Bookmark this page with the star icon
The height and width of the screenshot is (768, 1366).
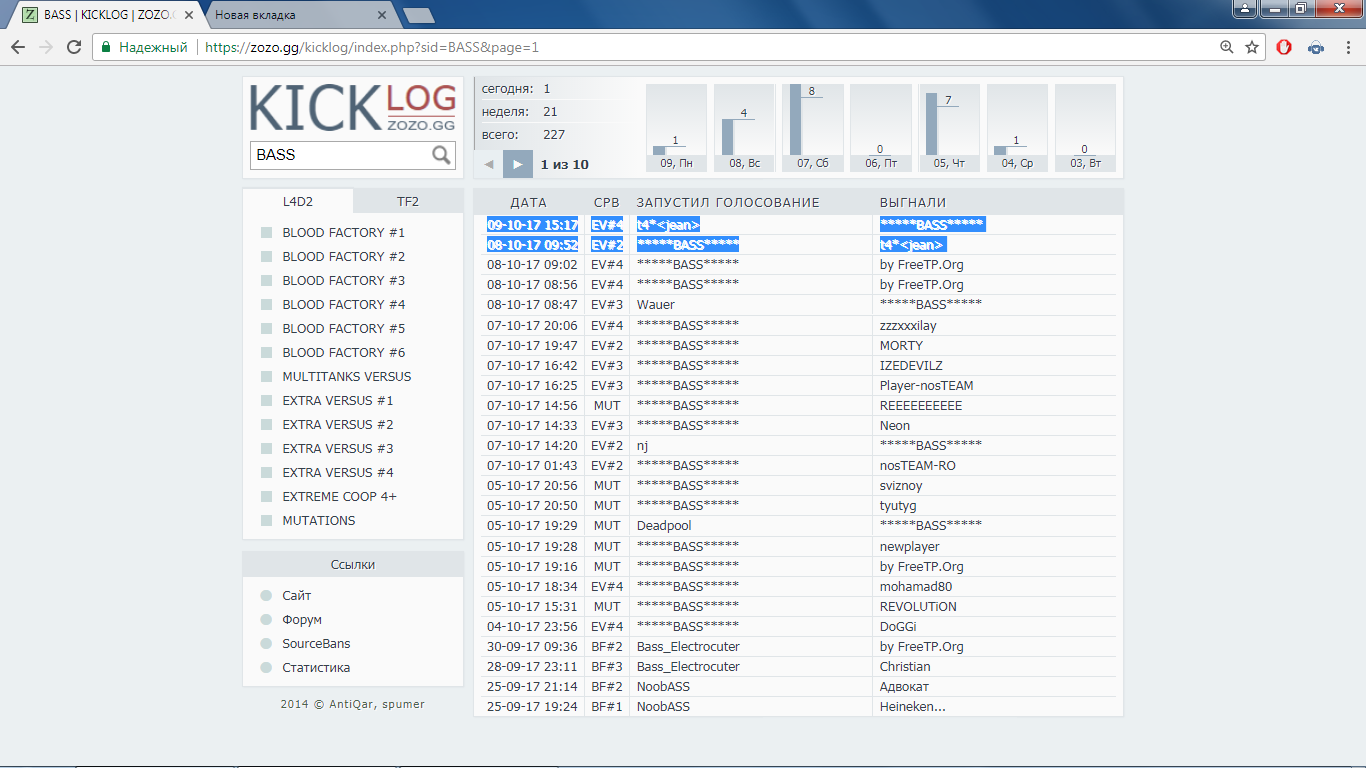[x=1252, y=47]
